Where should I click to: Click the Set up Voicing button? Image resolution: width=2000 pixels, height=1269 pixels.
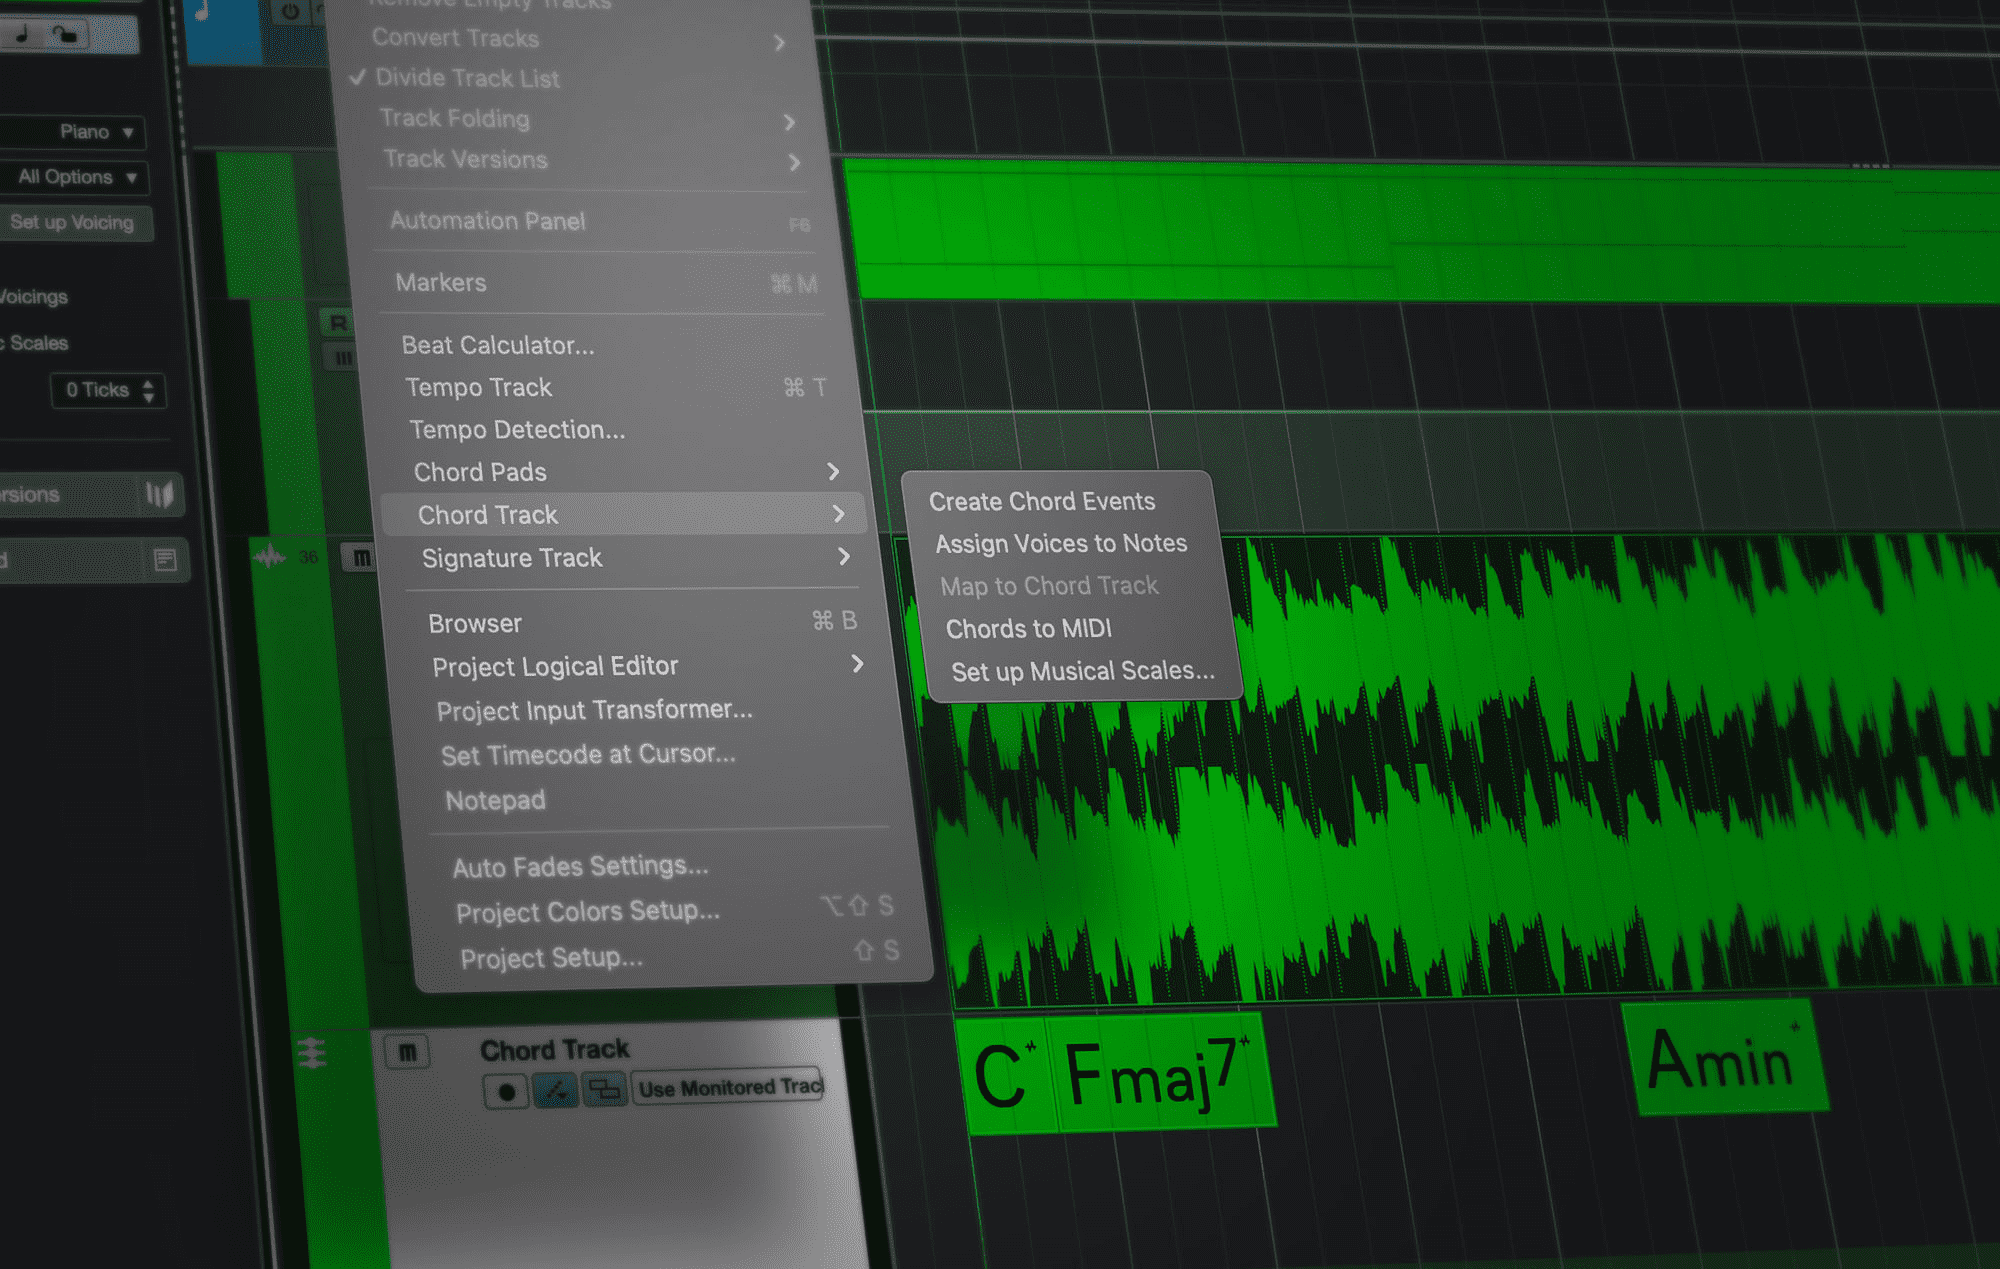pos(75,223)
